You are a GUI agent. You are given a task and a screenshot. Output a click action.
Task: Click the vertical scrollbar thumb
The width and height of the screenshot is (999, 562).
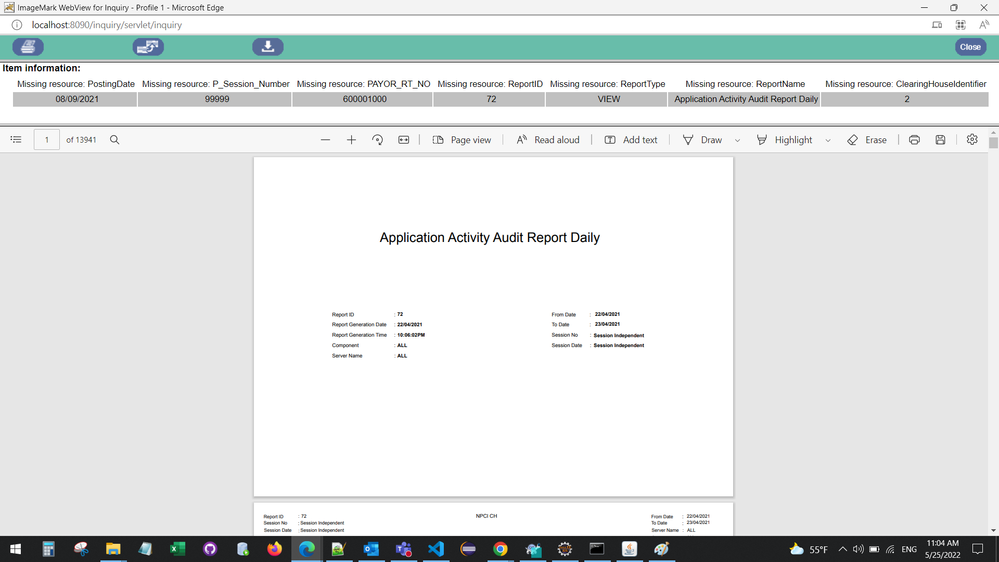tap(993, 143)
